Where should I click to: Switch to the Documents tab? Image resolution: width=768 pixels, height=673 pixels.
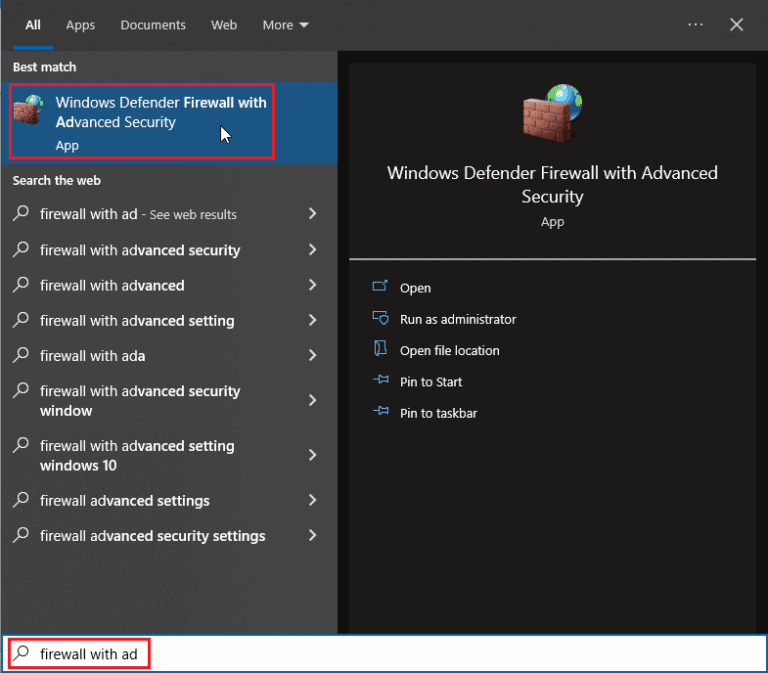pyautogui.click(x=153, y=25)
